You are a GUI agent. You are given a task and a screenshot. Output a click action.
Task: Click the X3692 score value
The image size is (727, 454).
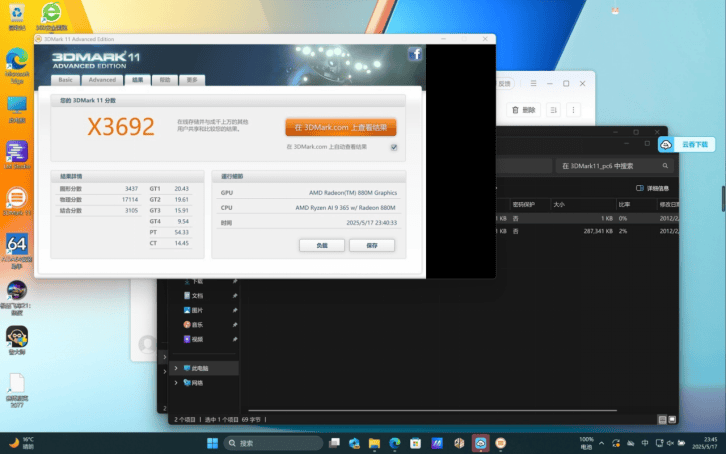point(121,127)
